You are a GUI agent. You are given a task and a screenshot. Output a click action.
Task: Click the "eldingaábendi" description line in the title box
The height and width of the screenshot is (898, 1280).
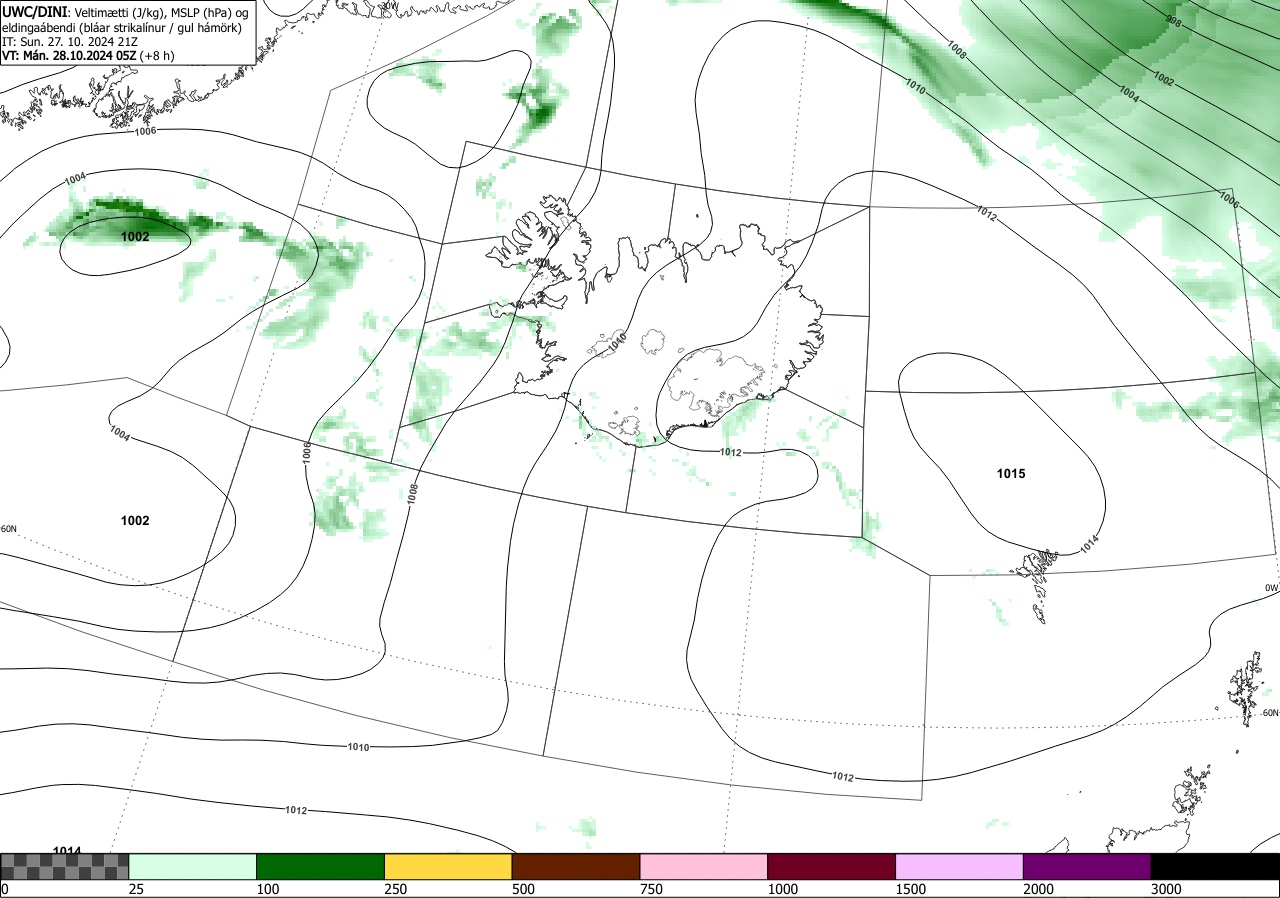(121, 27)
